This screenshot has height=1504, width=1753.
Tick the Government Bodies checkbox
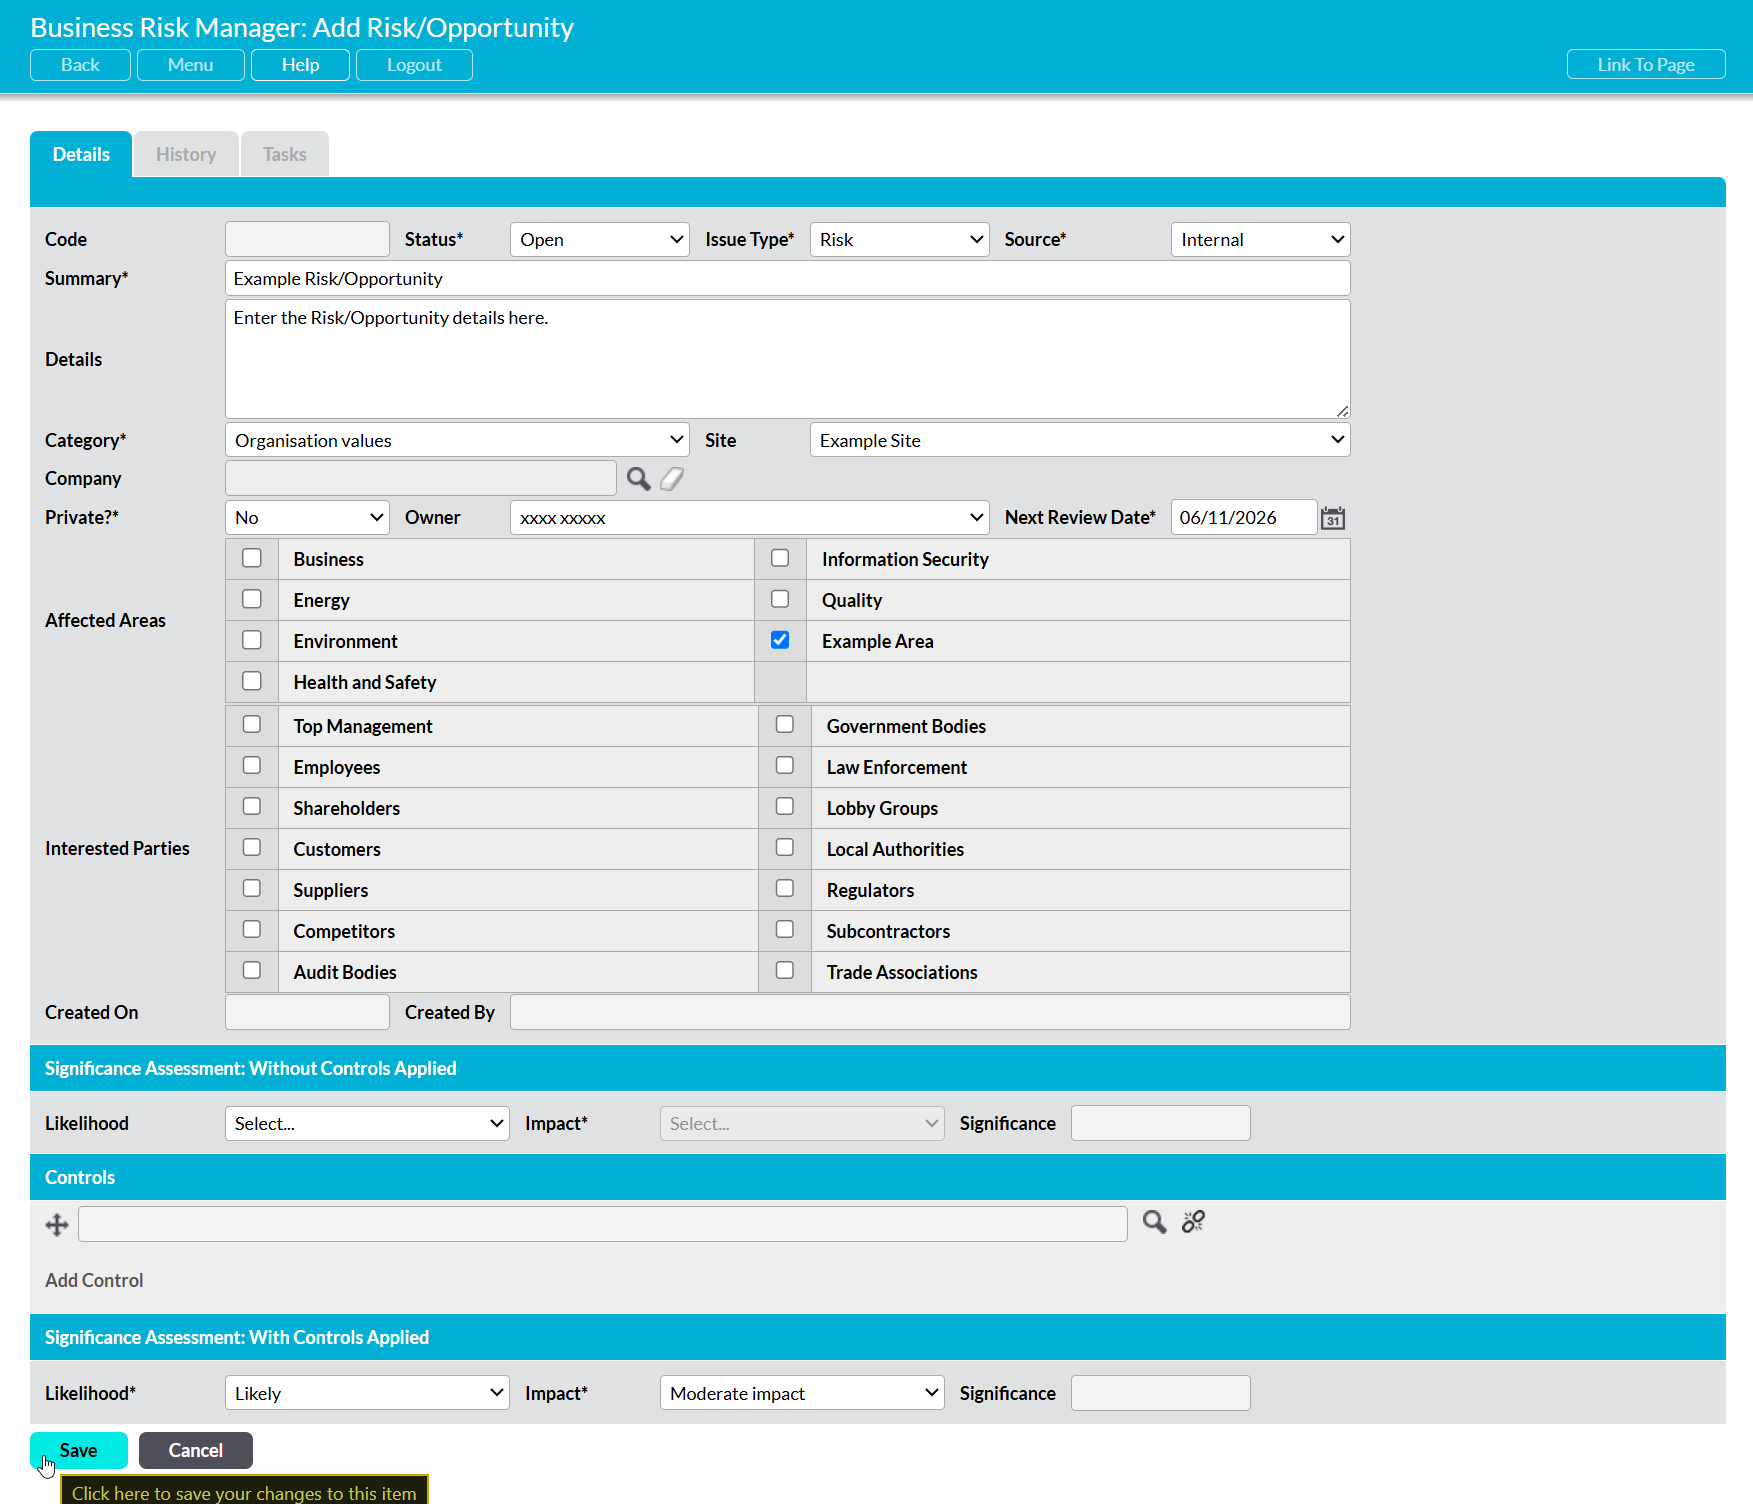[785, 724]
